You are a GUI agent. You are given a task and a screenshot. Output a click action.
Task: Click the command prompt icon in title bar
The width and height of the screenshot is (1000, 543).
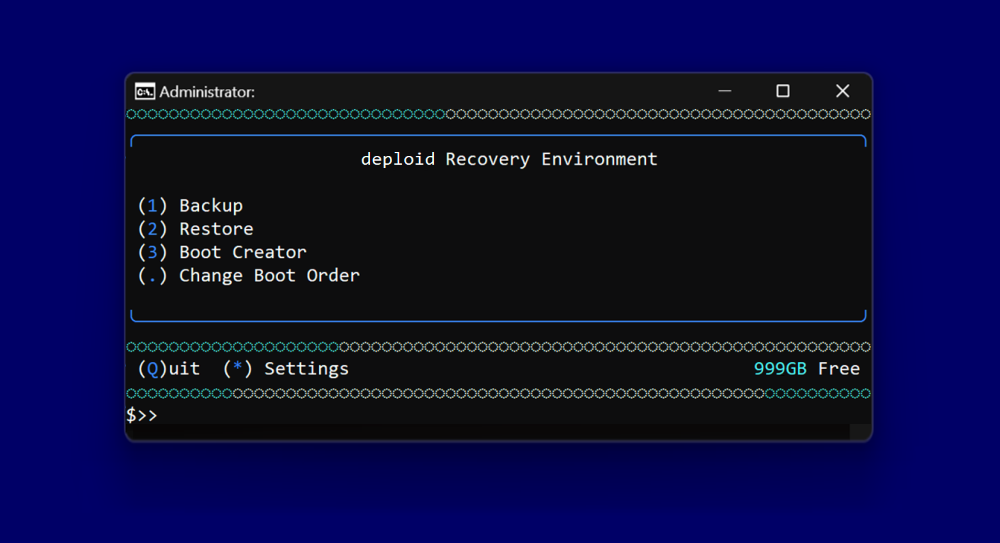145,92
